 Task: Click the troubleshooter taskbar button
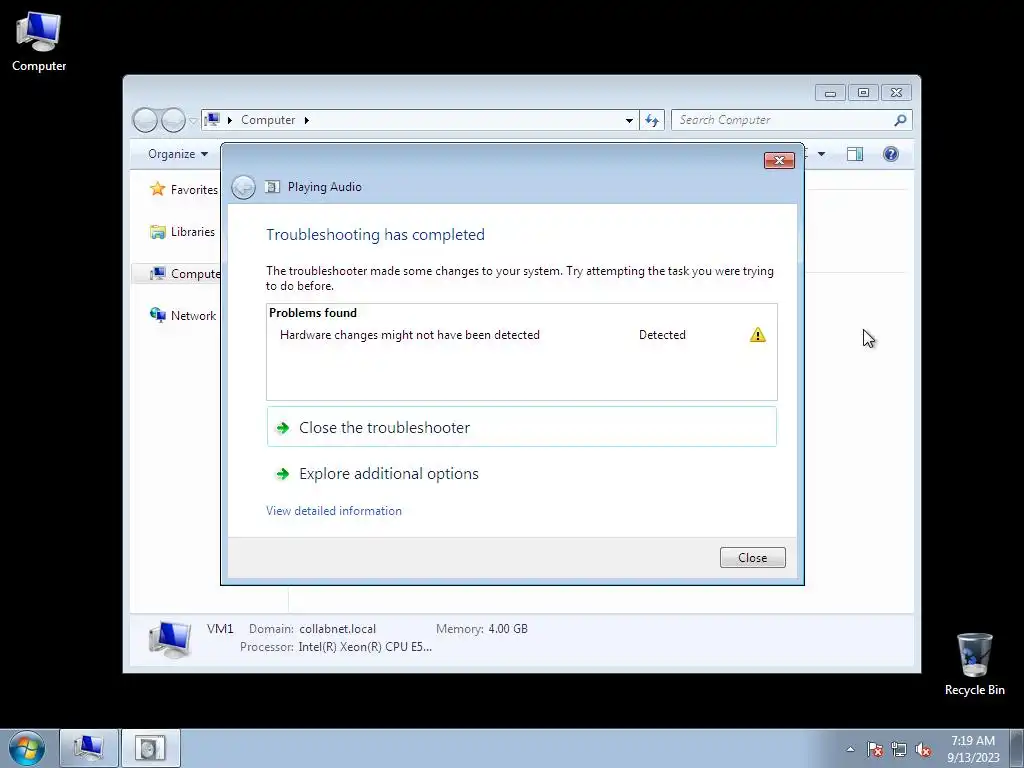click(151, 748)
